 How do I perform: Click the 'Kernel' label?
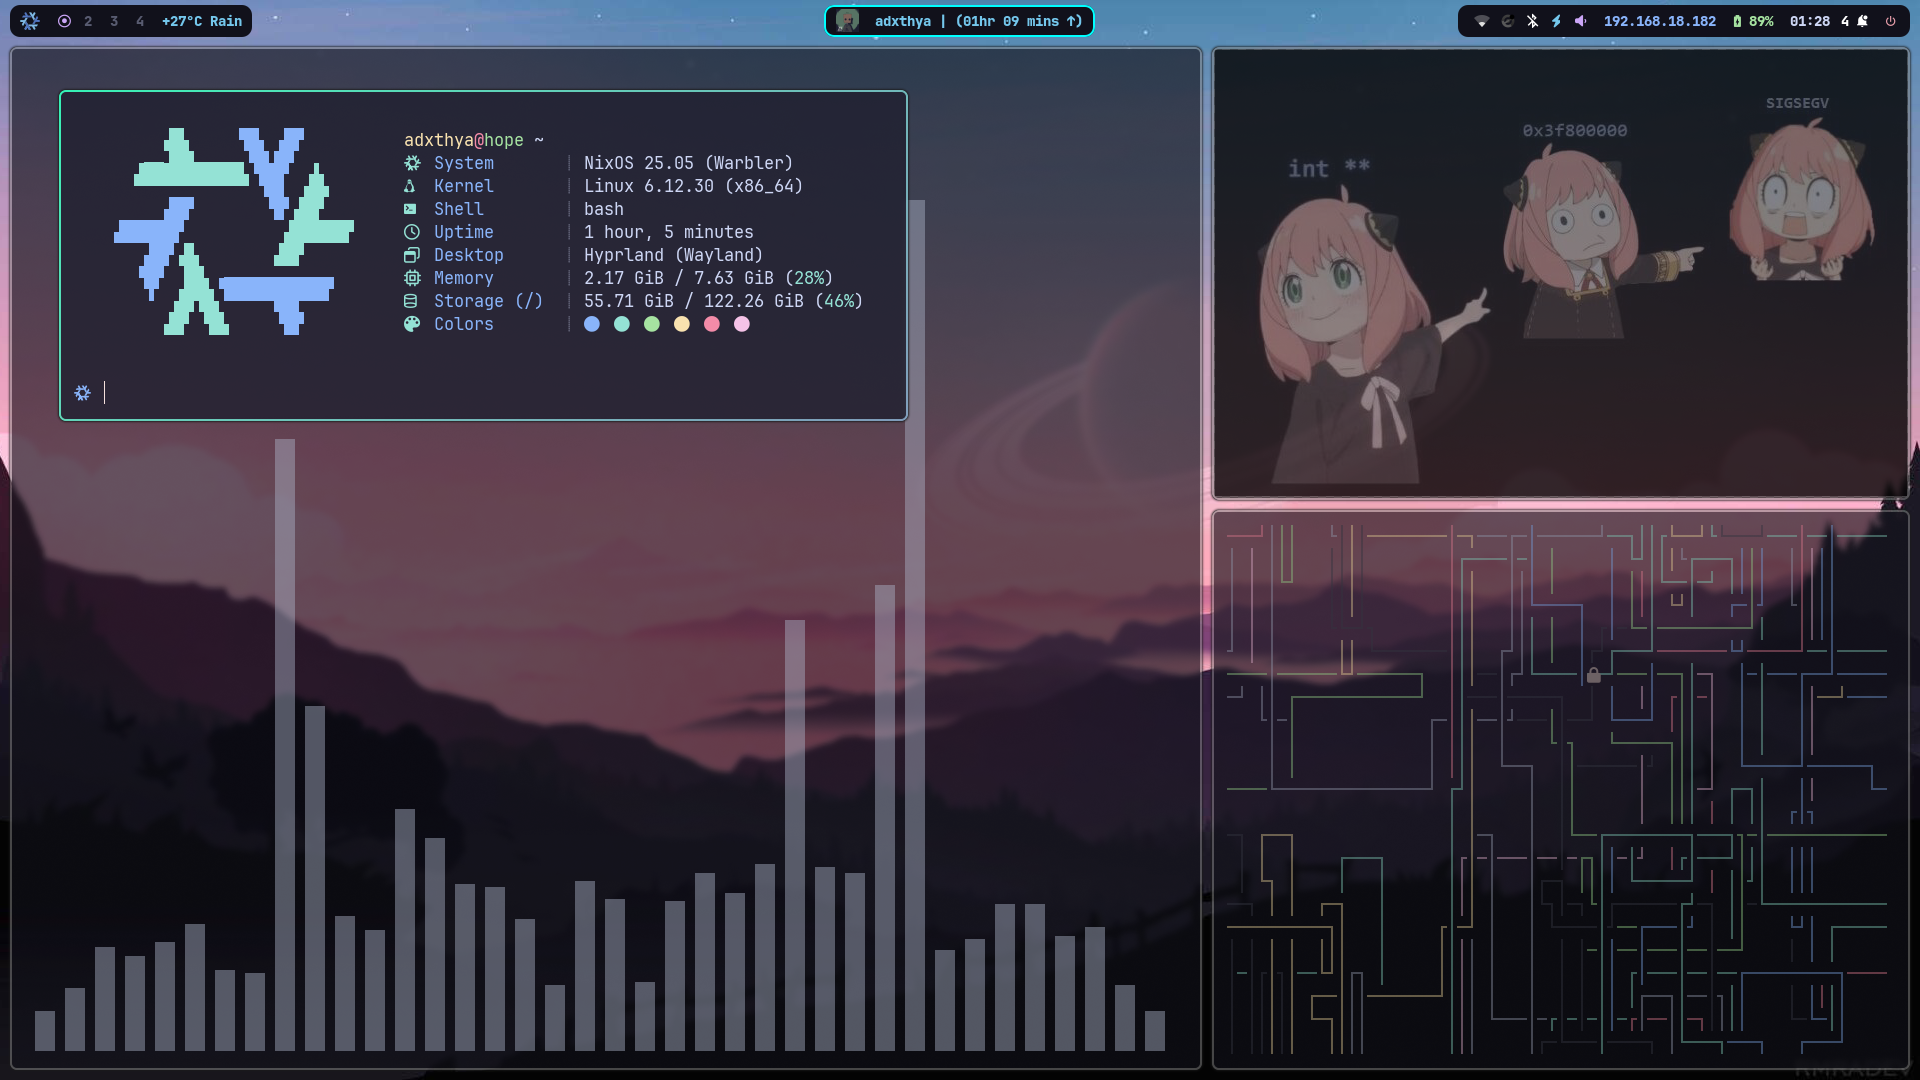[x=464, y=186]
